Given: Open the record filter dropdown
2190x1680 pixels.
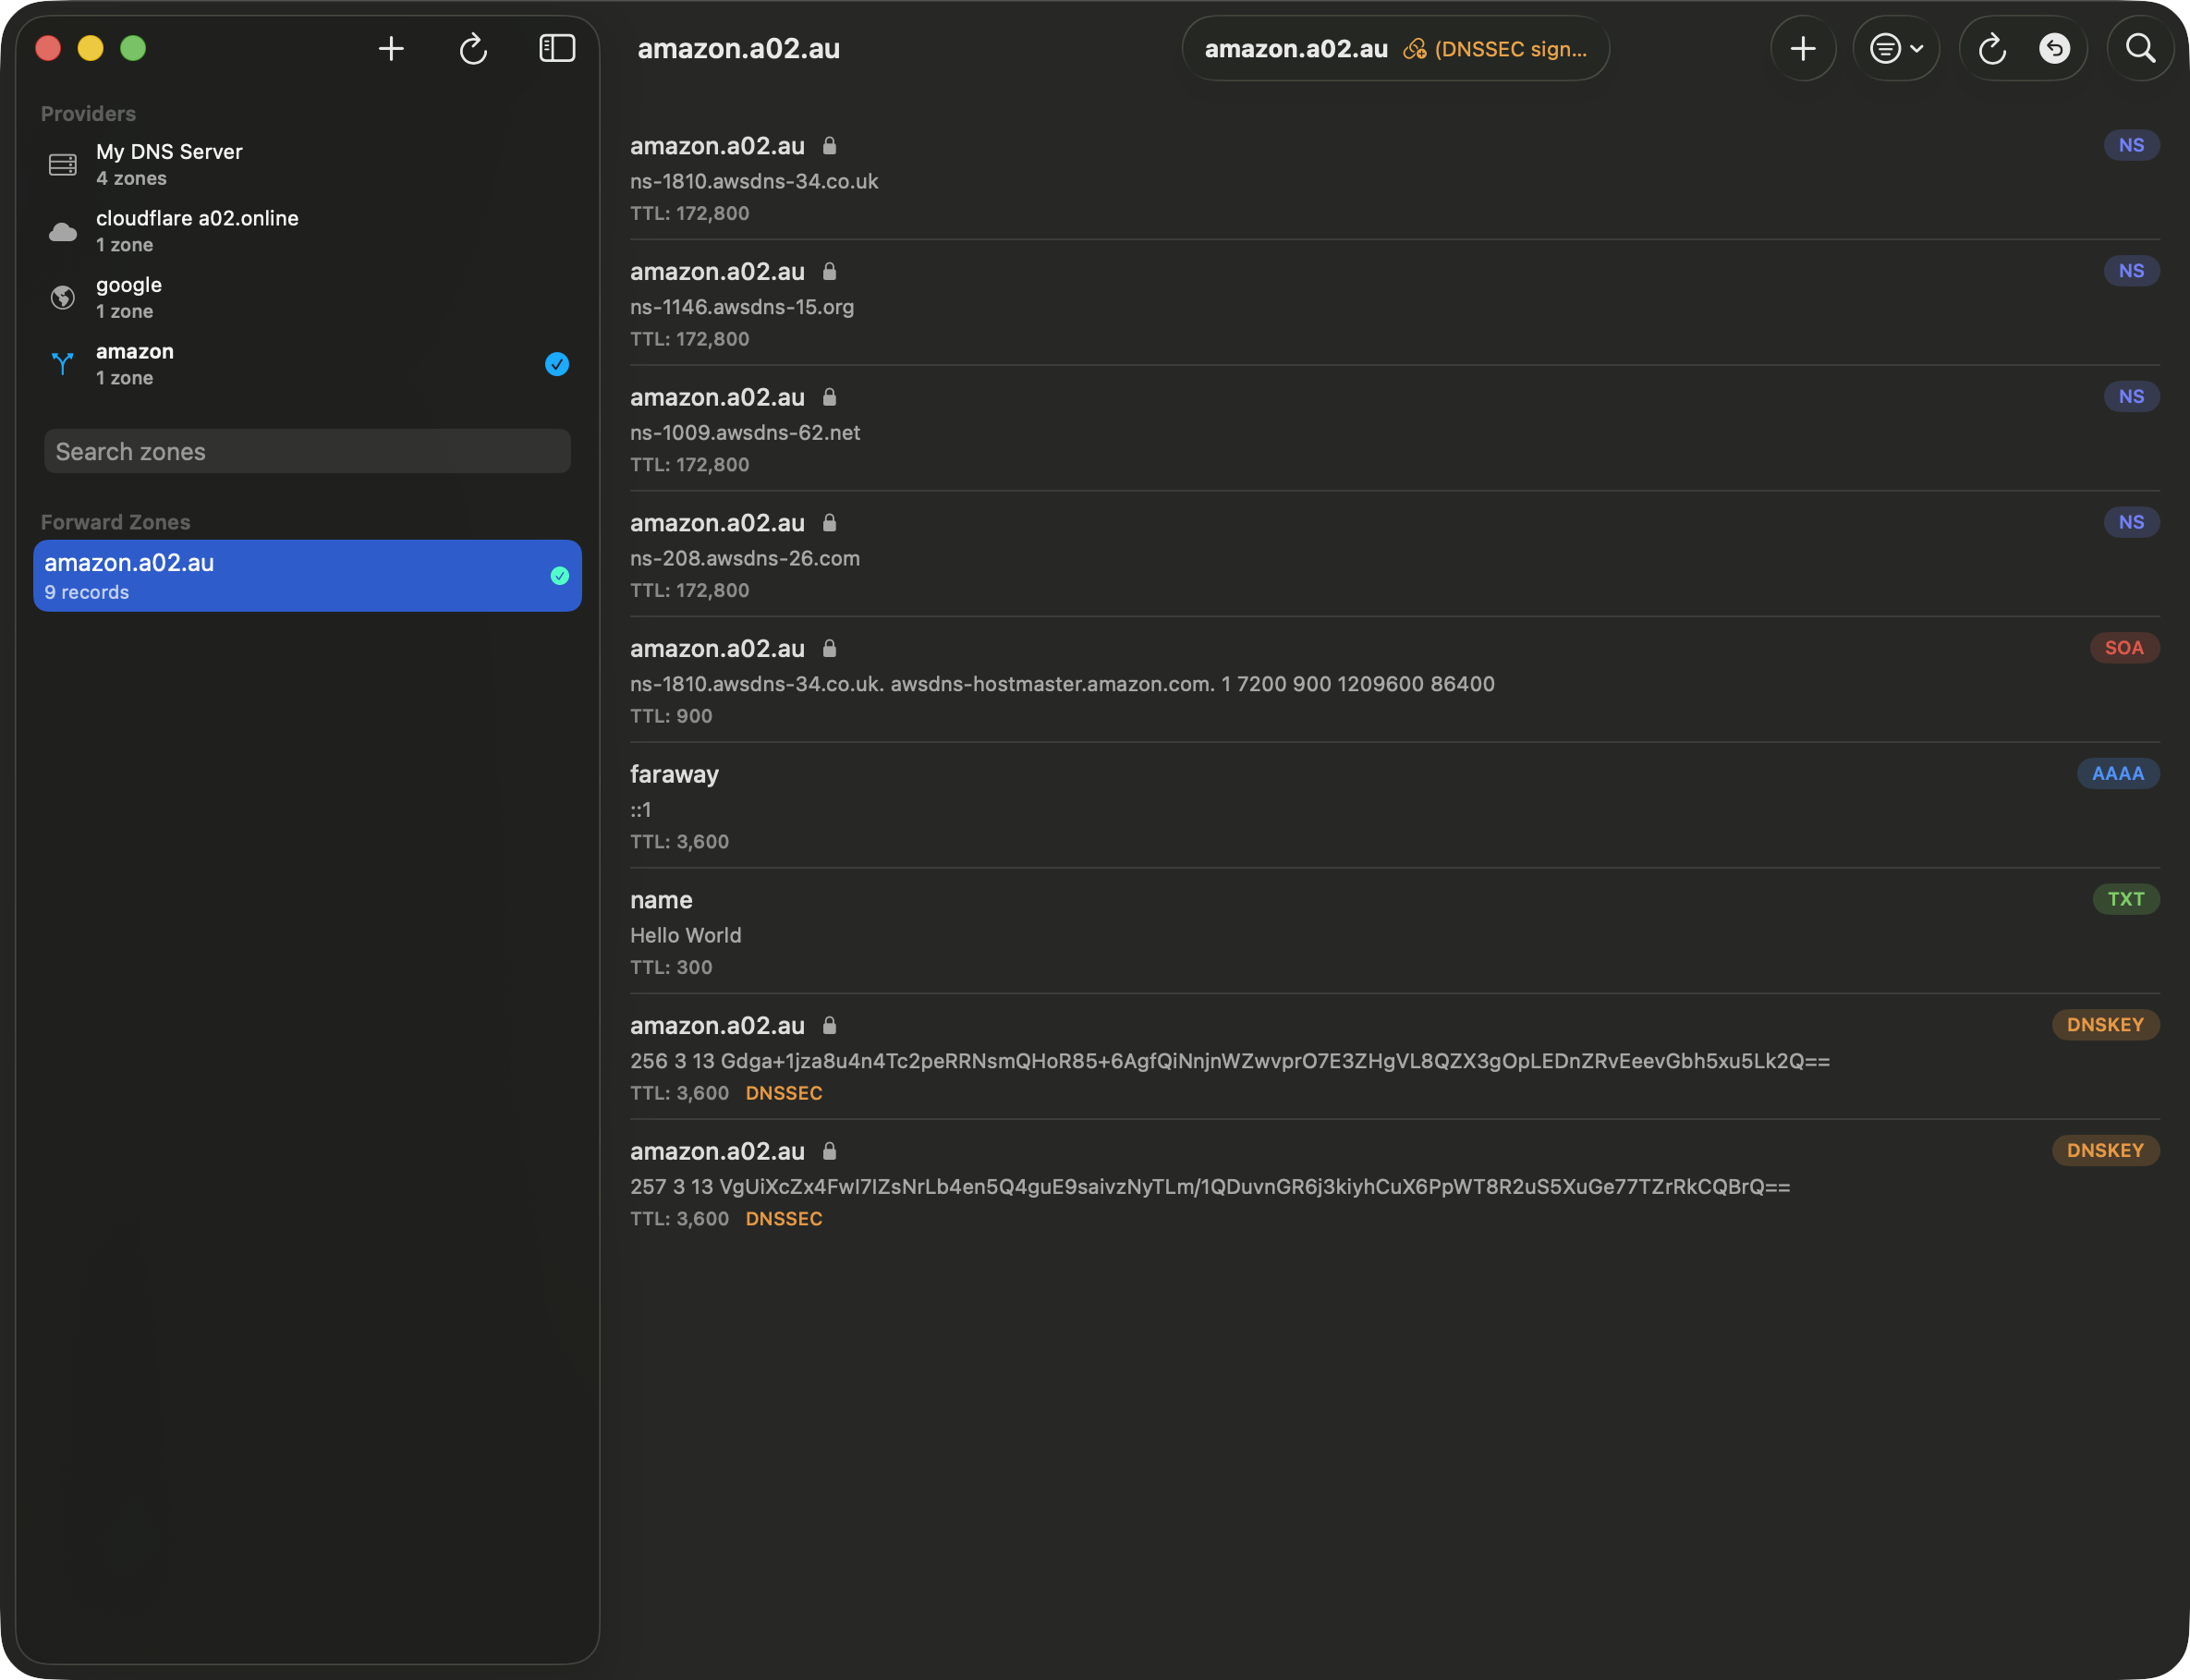Looking at the screenshot, I should tap(1896, 48).
